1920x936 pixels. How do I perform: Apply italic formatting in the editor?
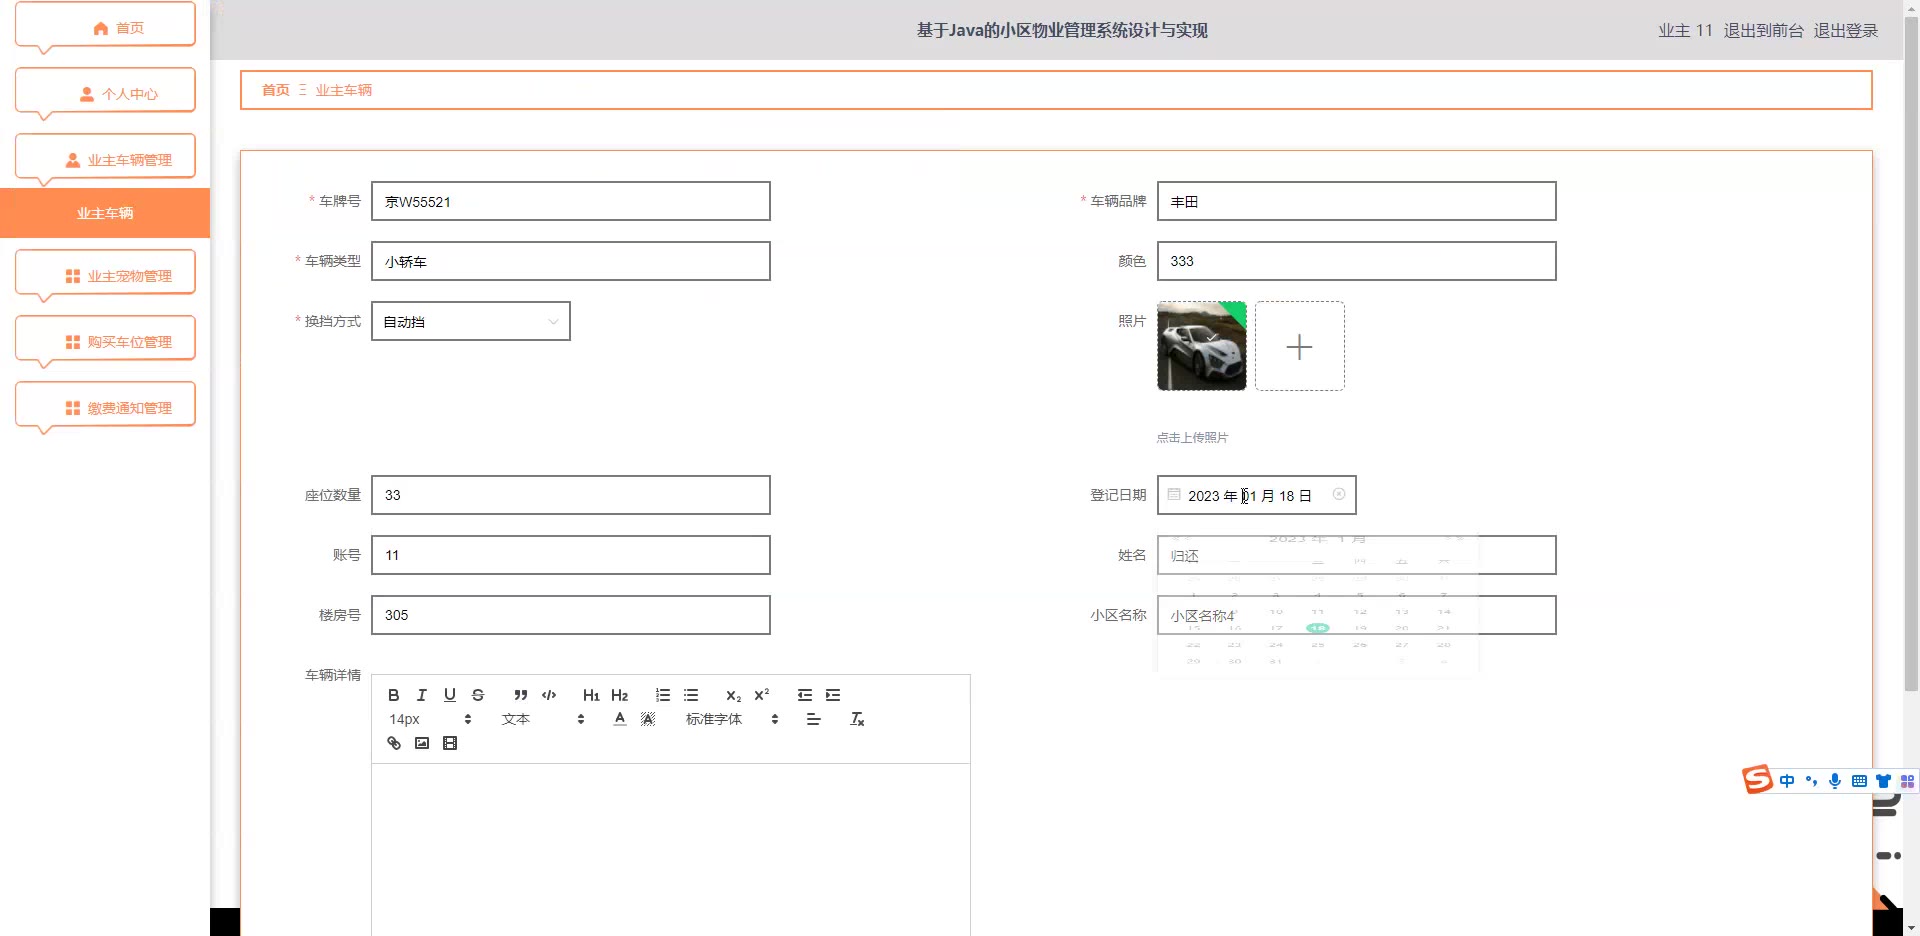(x=422, y=695)
